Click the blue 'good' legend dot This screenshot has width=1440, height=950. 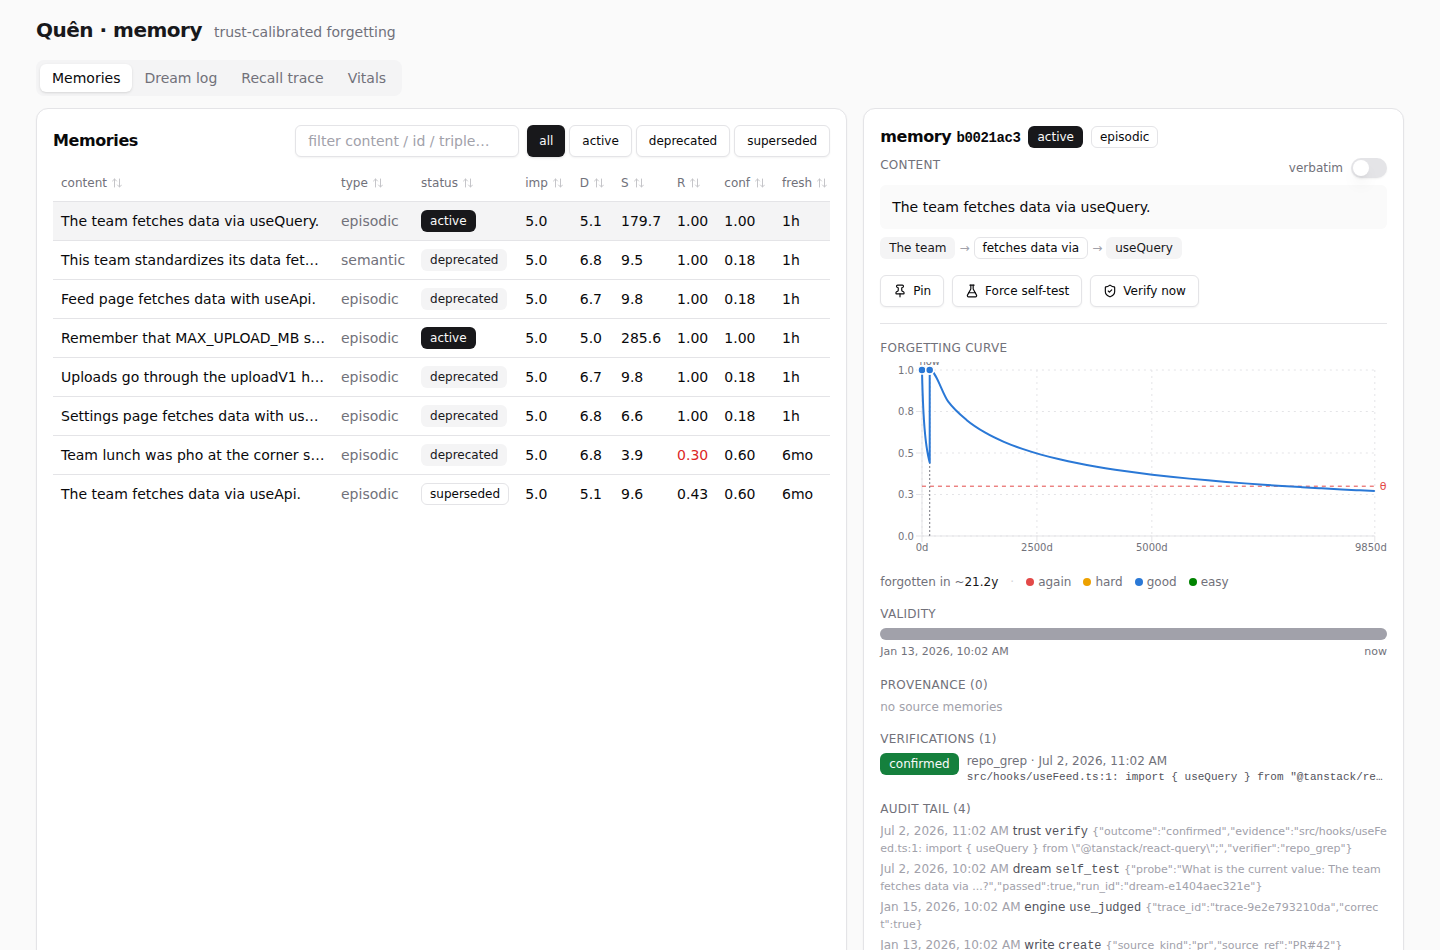click(x=1139, y=582)
